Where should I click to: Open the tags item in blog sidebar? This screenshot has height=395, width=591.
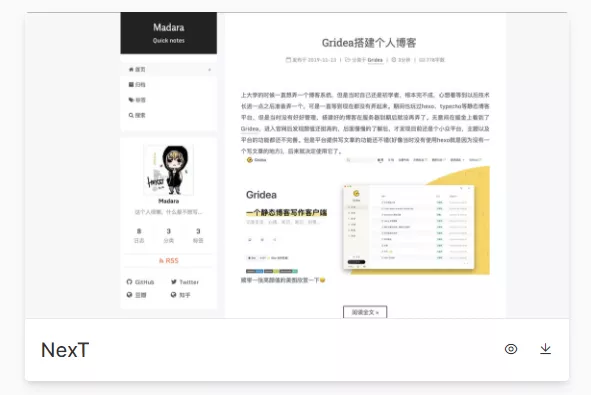coord(168,100)
